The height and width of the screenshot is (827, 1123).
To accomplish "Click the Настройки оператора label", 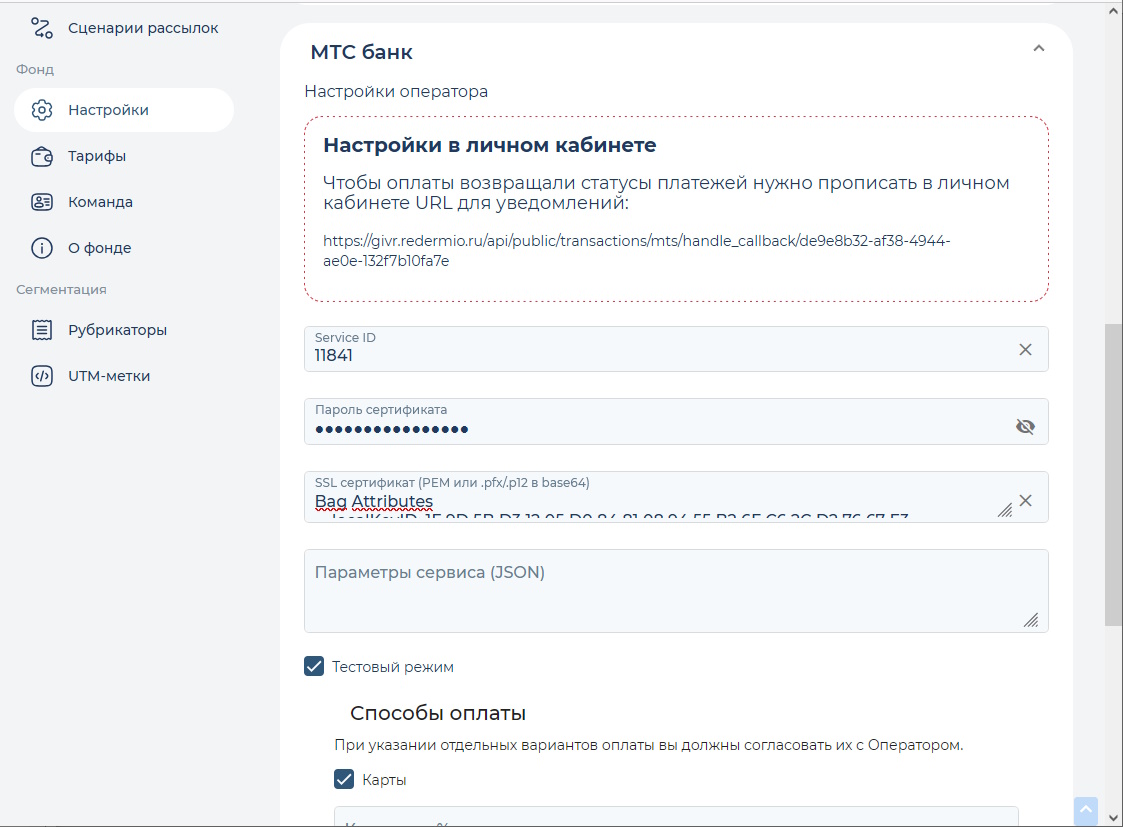I will click(396, 92).
